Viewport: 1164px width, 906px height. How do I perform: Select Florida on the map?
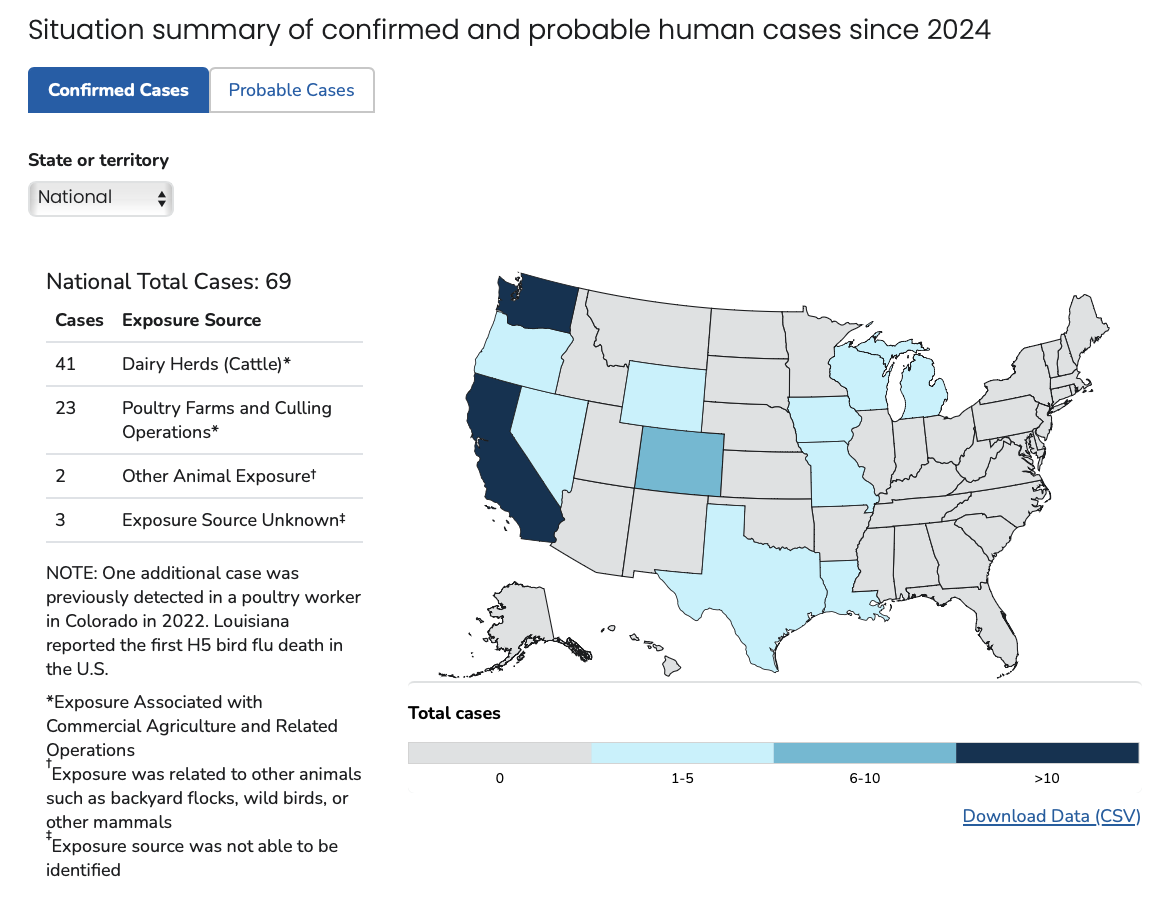coord(991,628)
